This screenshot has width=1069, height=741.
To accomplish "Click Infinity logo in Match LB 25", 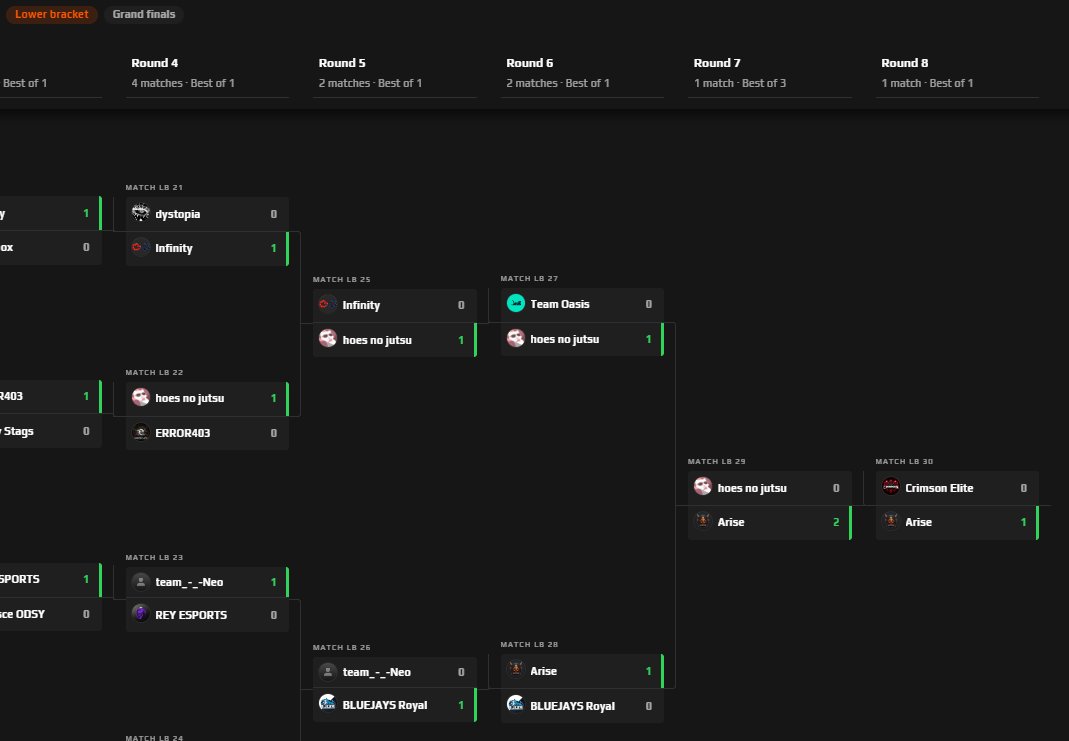I will point(328,305).
